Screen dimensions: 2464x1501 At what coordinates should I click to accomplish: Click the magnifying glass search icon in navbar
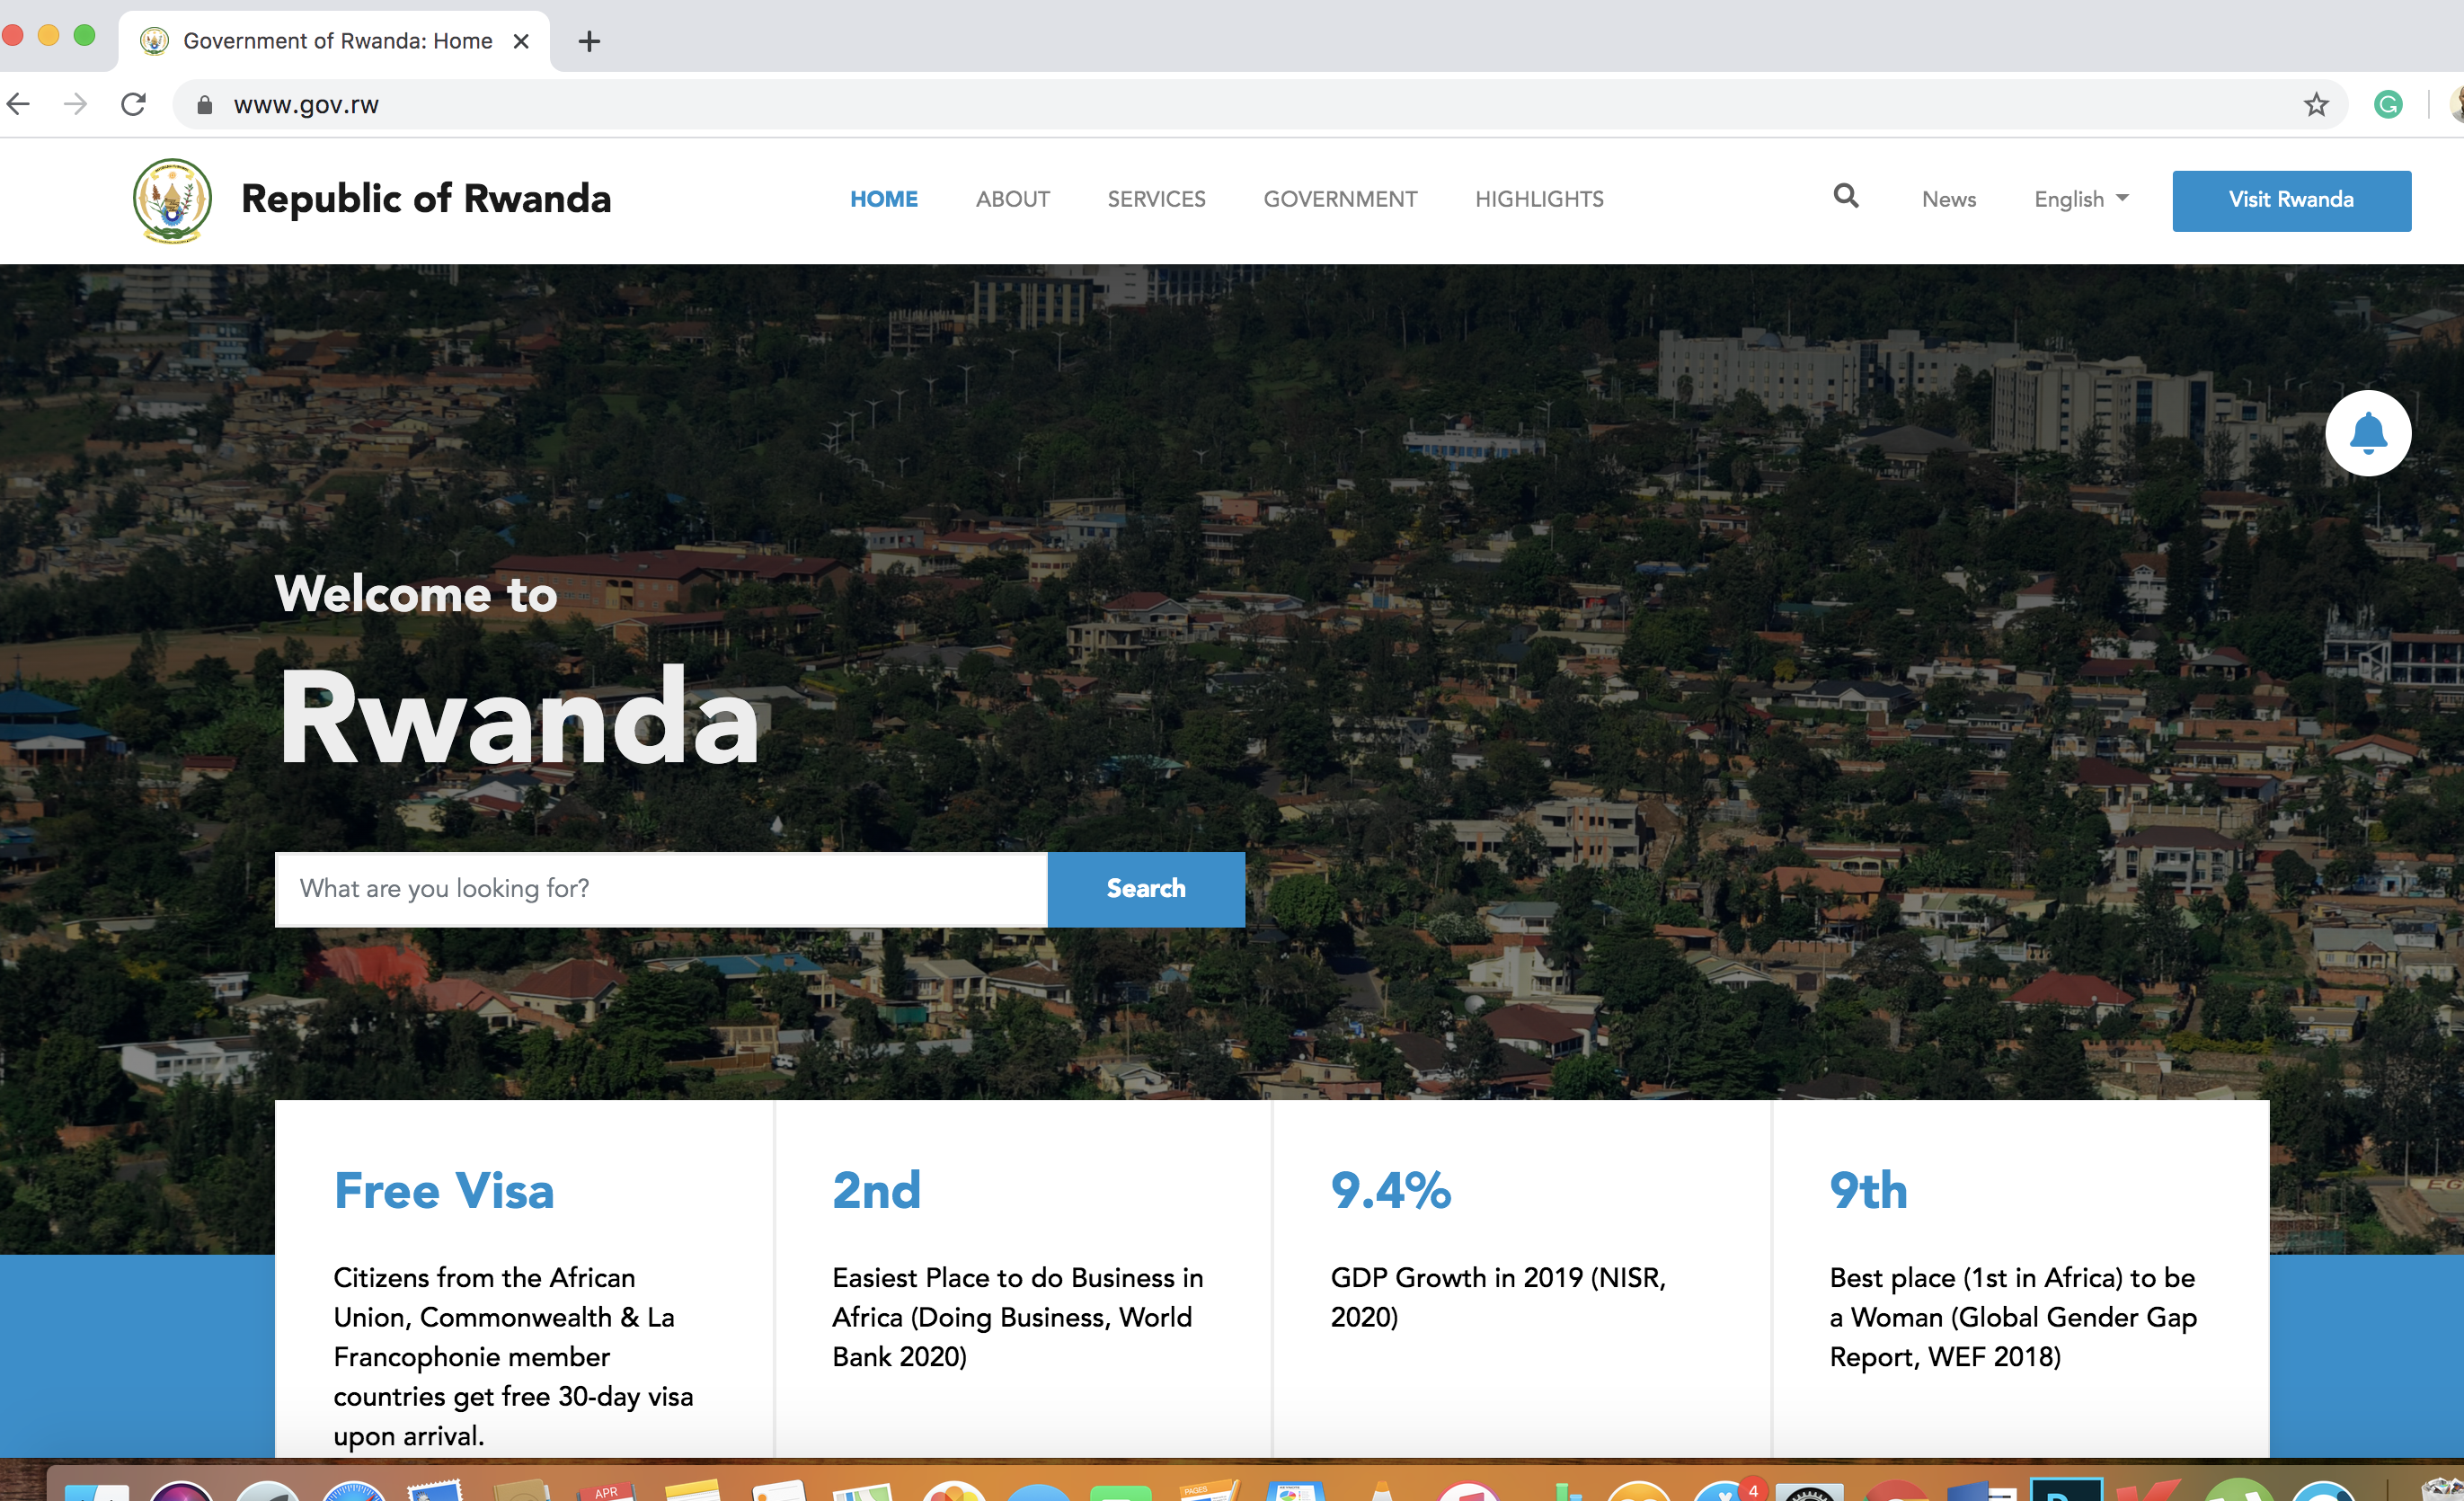coord(1845,197)
